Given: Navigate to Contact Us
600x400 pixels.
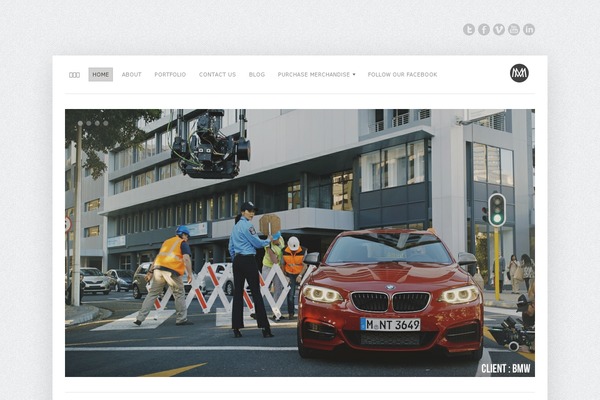Looking at the screenshot, I should click(217, 75).
